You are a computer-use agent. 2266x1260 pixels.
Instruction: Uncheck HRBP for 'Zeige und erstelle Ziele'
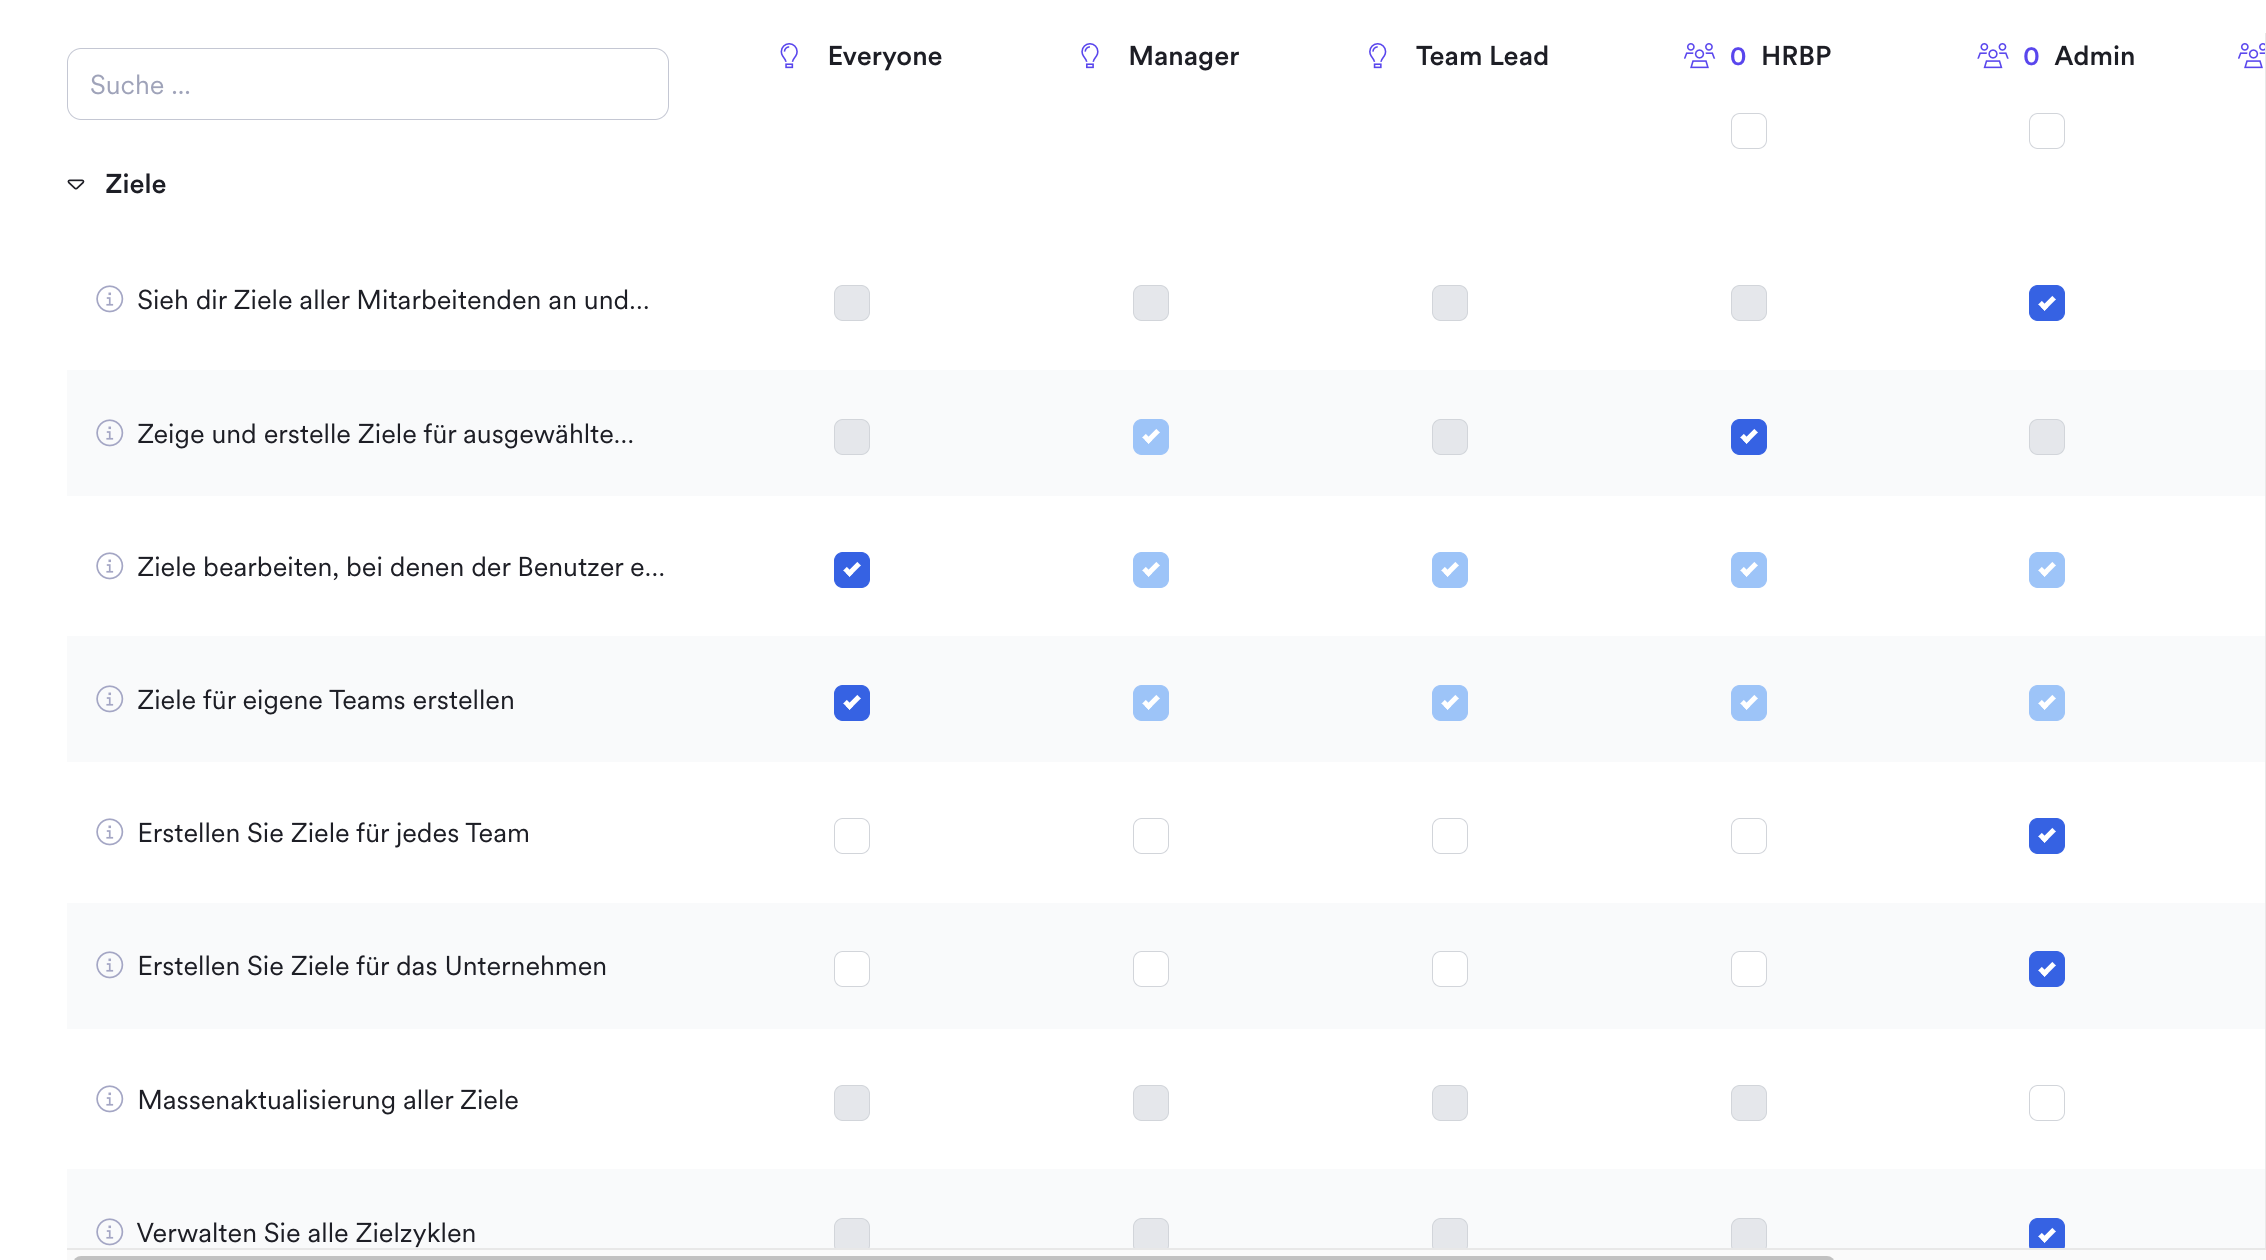pos(1749,437)
